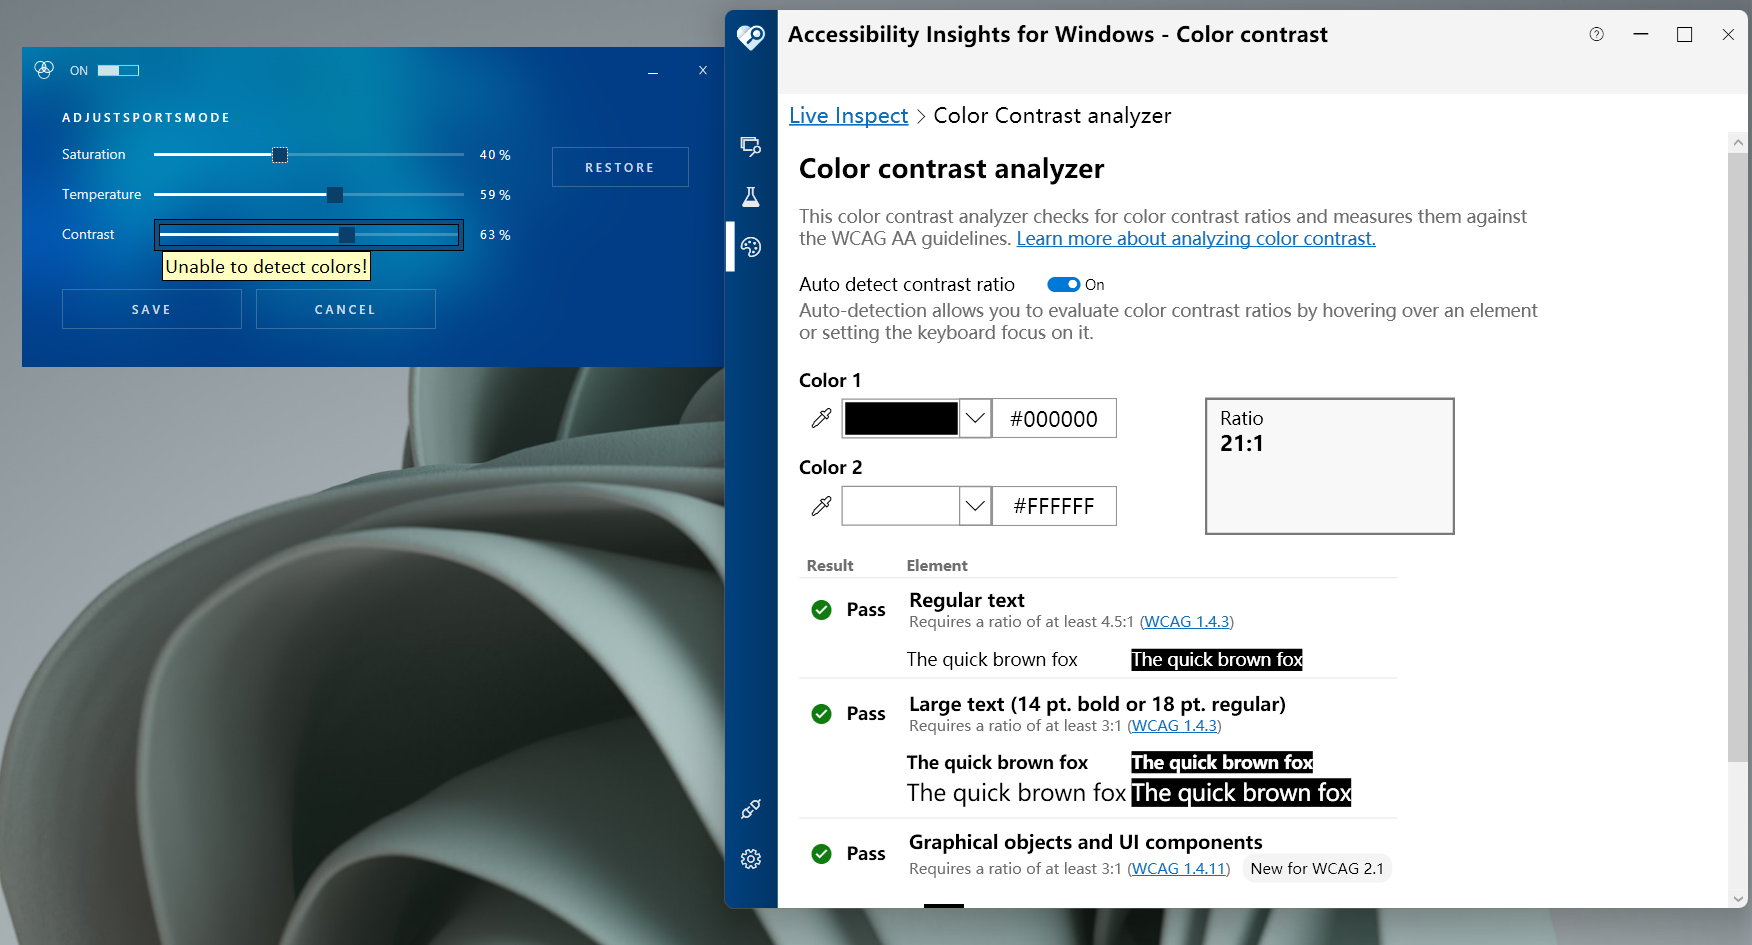Click the '63 %' contrast value
Screen dimensions: 1752x945
(495, 235)
